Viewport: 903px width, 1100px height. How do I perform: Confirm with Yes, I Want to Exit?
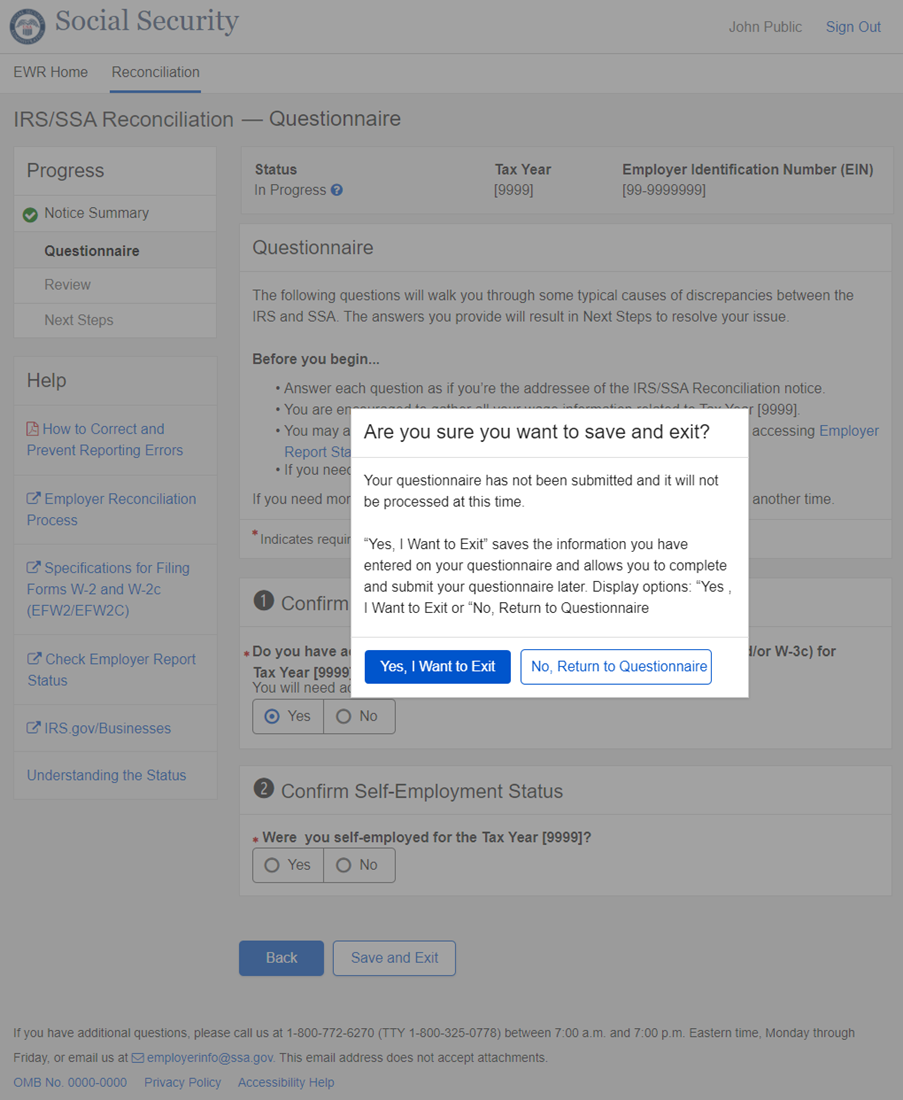click(437, 667)
